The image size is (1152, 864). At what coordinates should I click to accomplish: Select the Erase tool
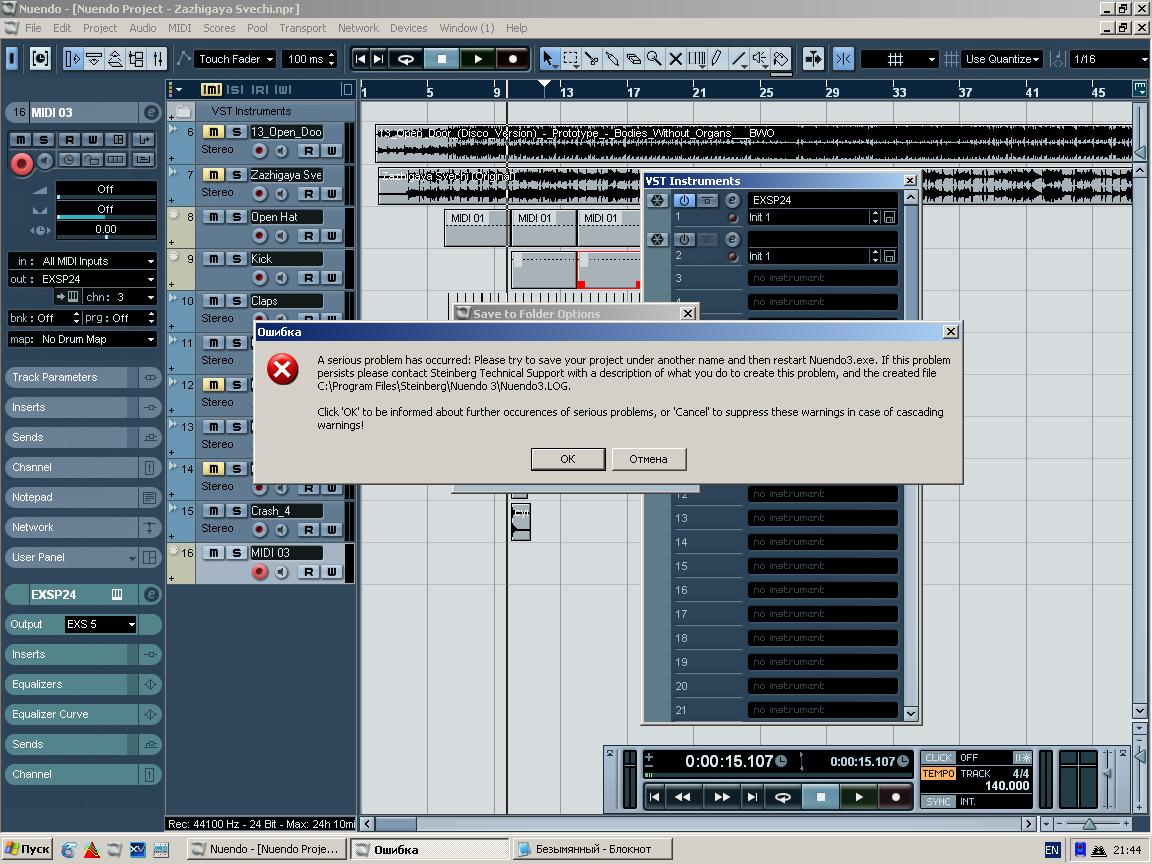point(633,59)
